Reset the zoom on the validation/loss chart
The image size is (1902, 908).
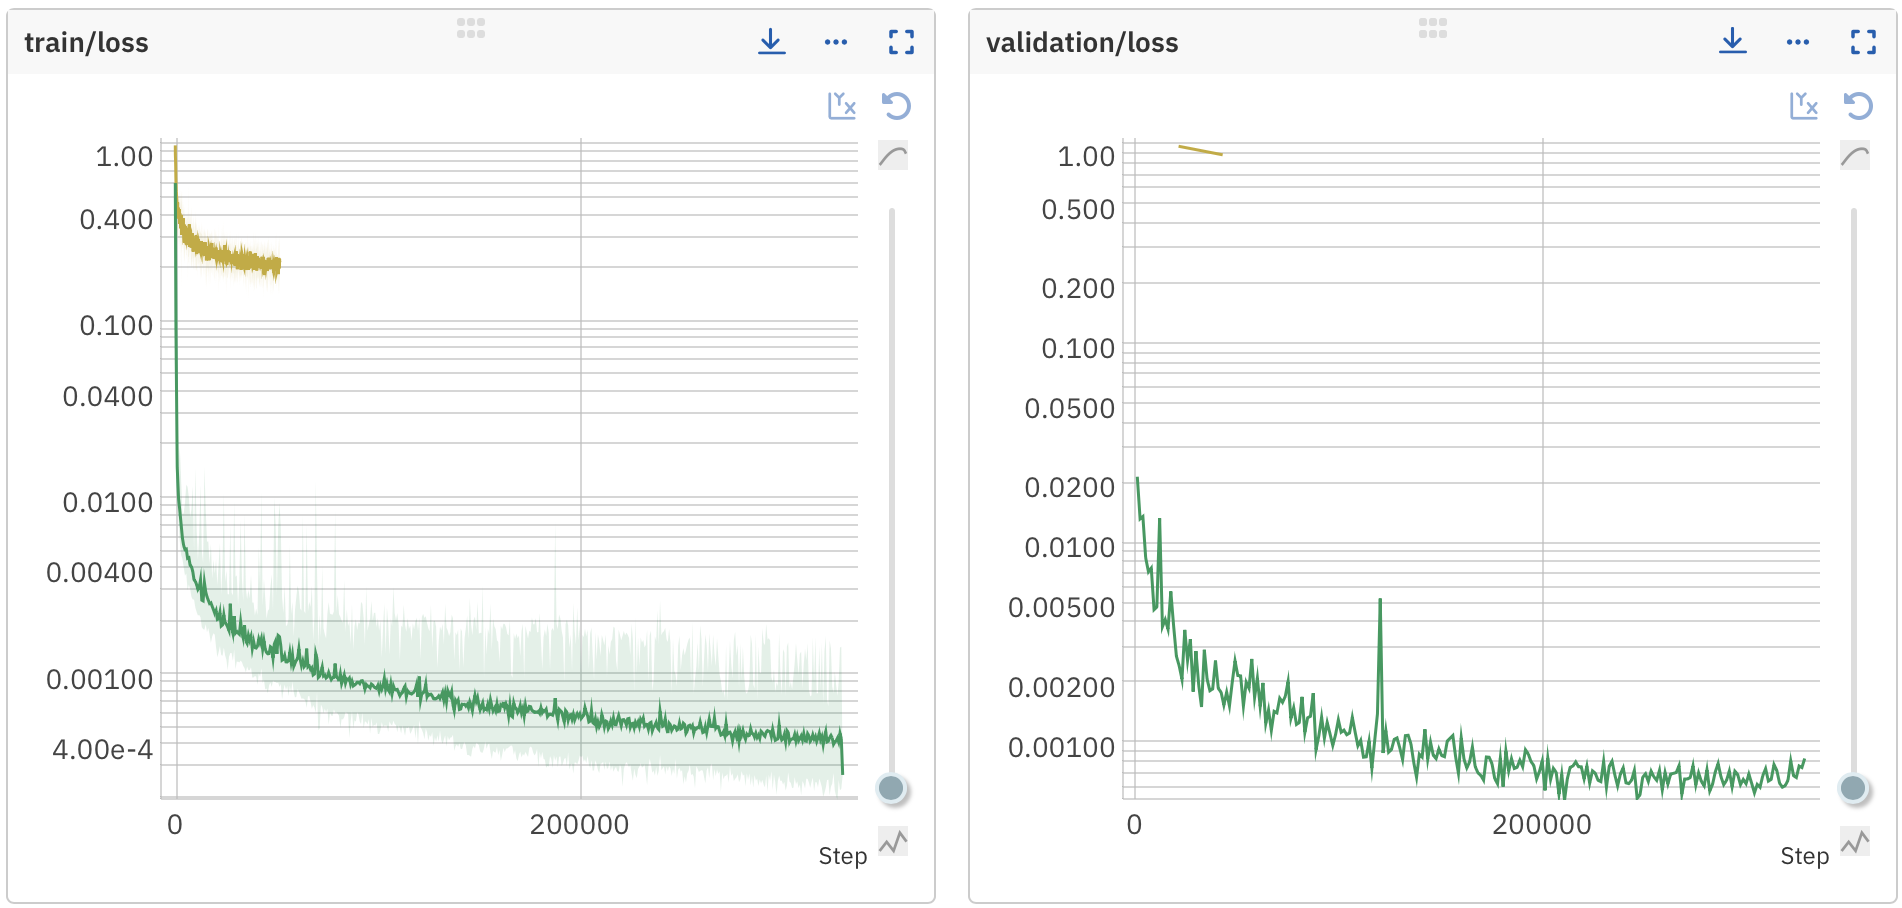click(x=1857, y=105)
